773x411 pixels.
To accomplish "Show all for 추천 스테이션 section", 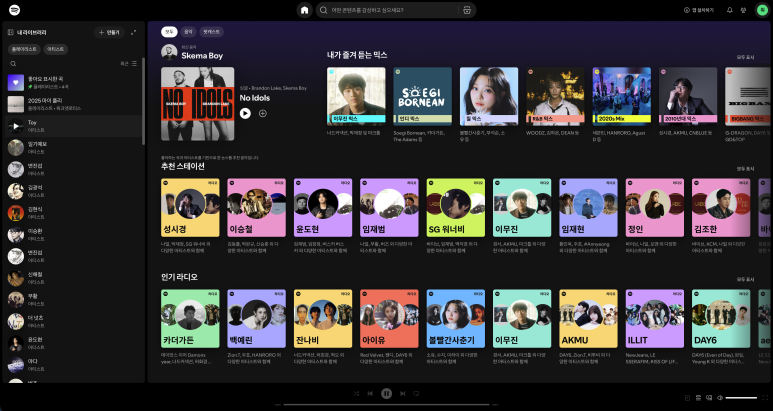I will pyautogui.click(x=745, y=169).
